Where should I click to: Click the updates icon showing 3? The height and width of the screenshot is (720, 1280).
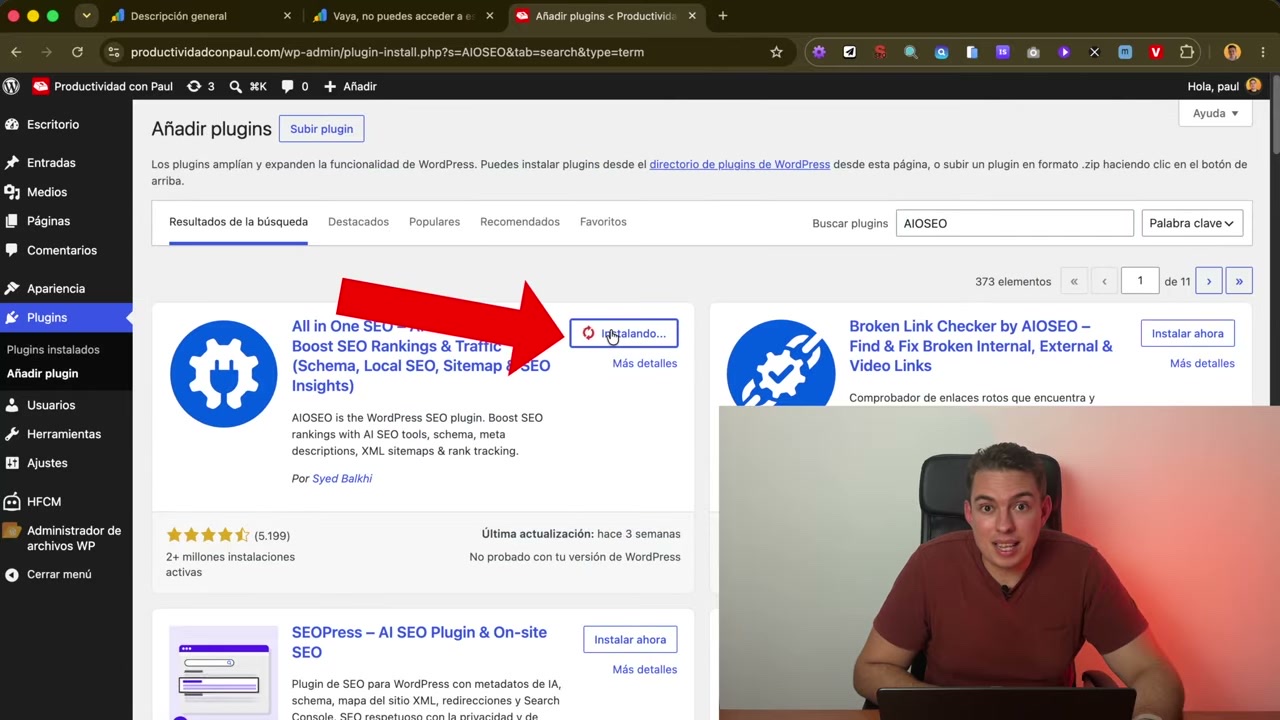point(201,86)
